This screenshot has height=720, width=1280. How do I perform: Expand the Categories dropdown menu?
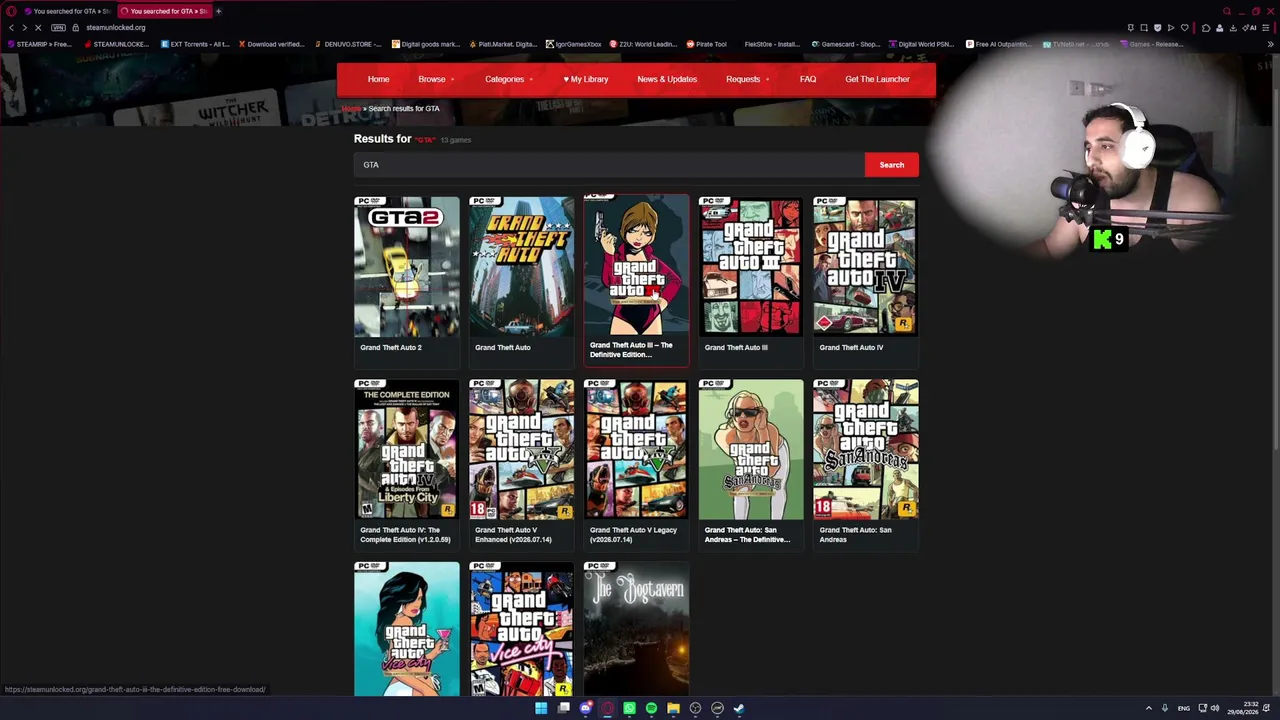(509, 79)
